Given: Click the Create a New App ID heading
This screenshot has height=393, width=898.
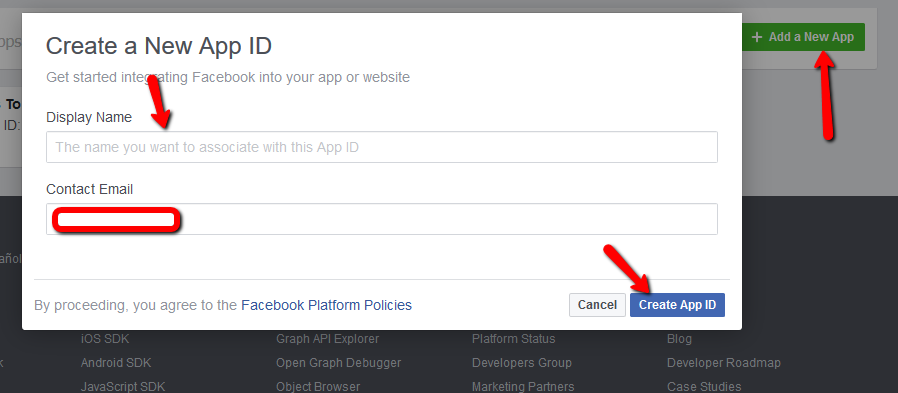Looking at the screenshot, I should [159, 46].
